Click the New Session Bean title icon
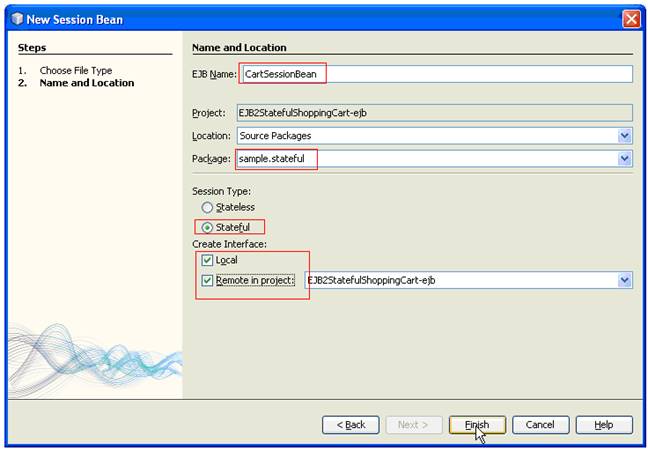Screen dimensions: 648x451 tap(17, 19)
